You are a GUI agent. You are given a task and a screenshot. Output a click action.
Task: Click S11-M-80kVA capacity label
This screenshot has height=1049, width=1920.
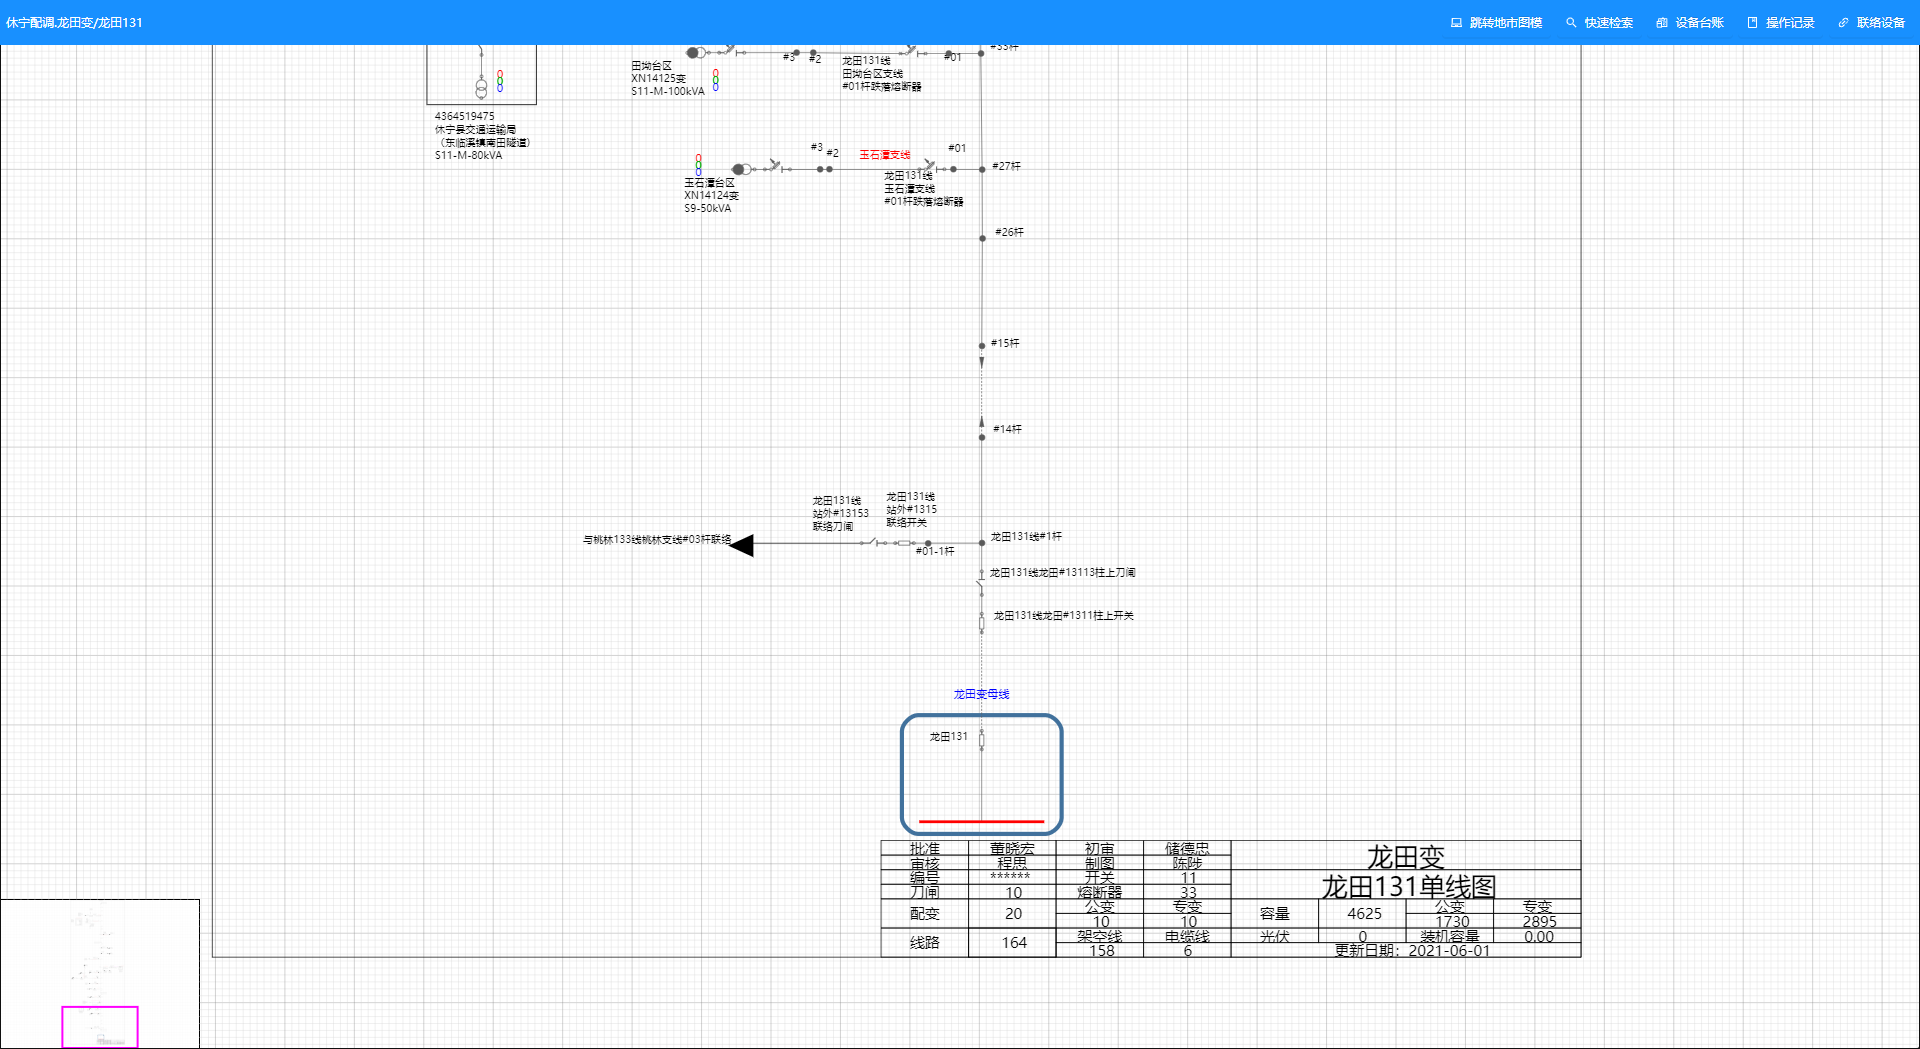point(468,155)
